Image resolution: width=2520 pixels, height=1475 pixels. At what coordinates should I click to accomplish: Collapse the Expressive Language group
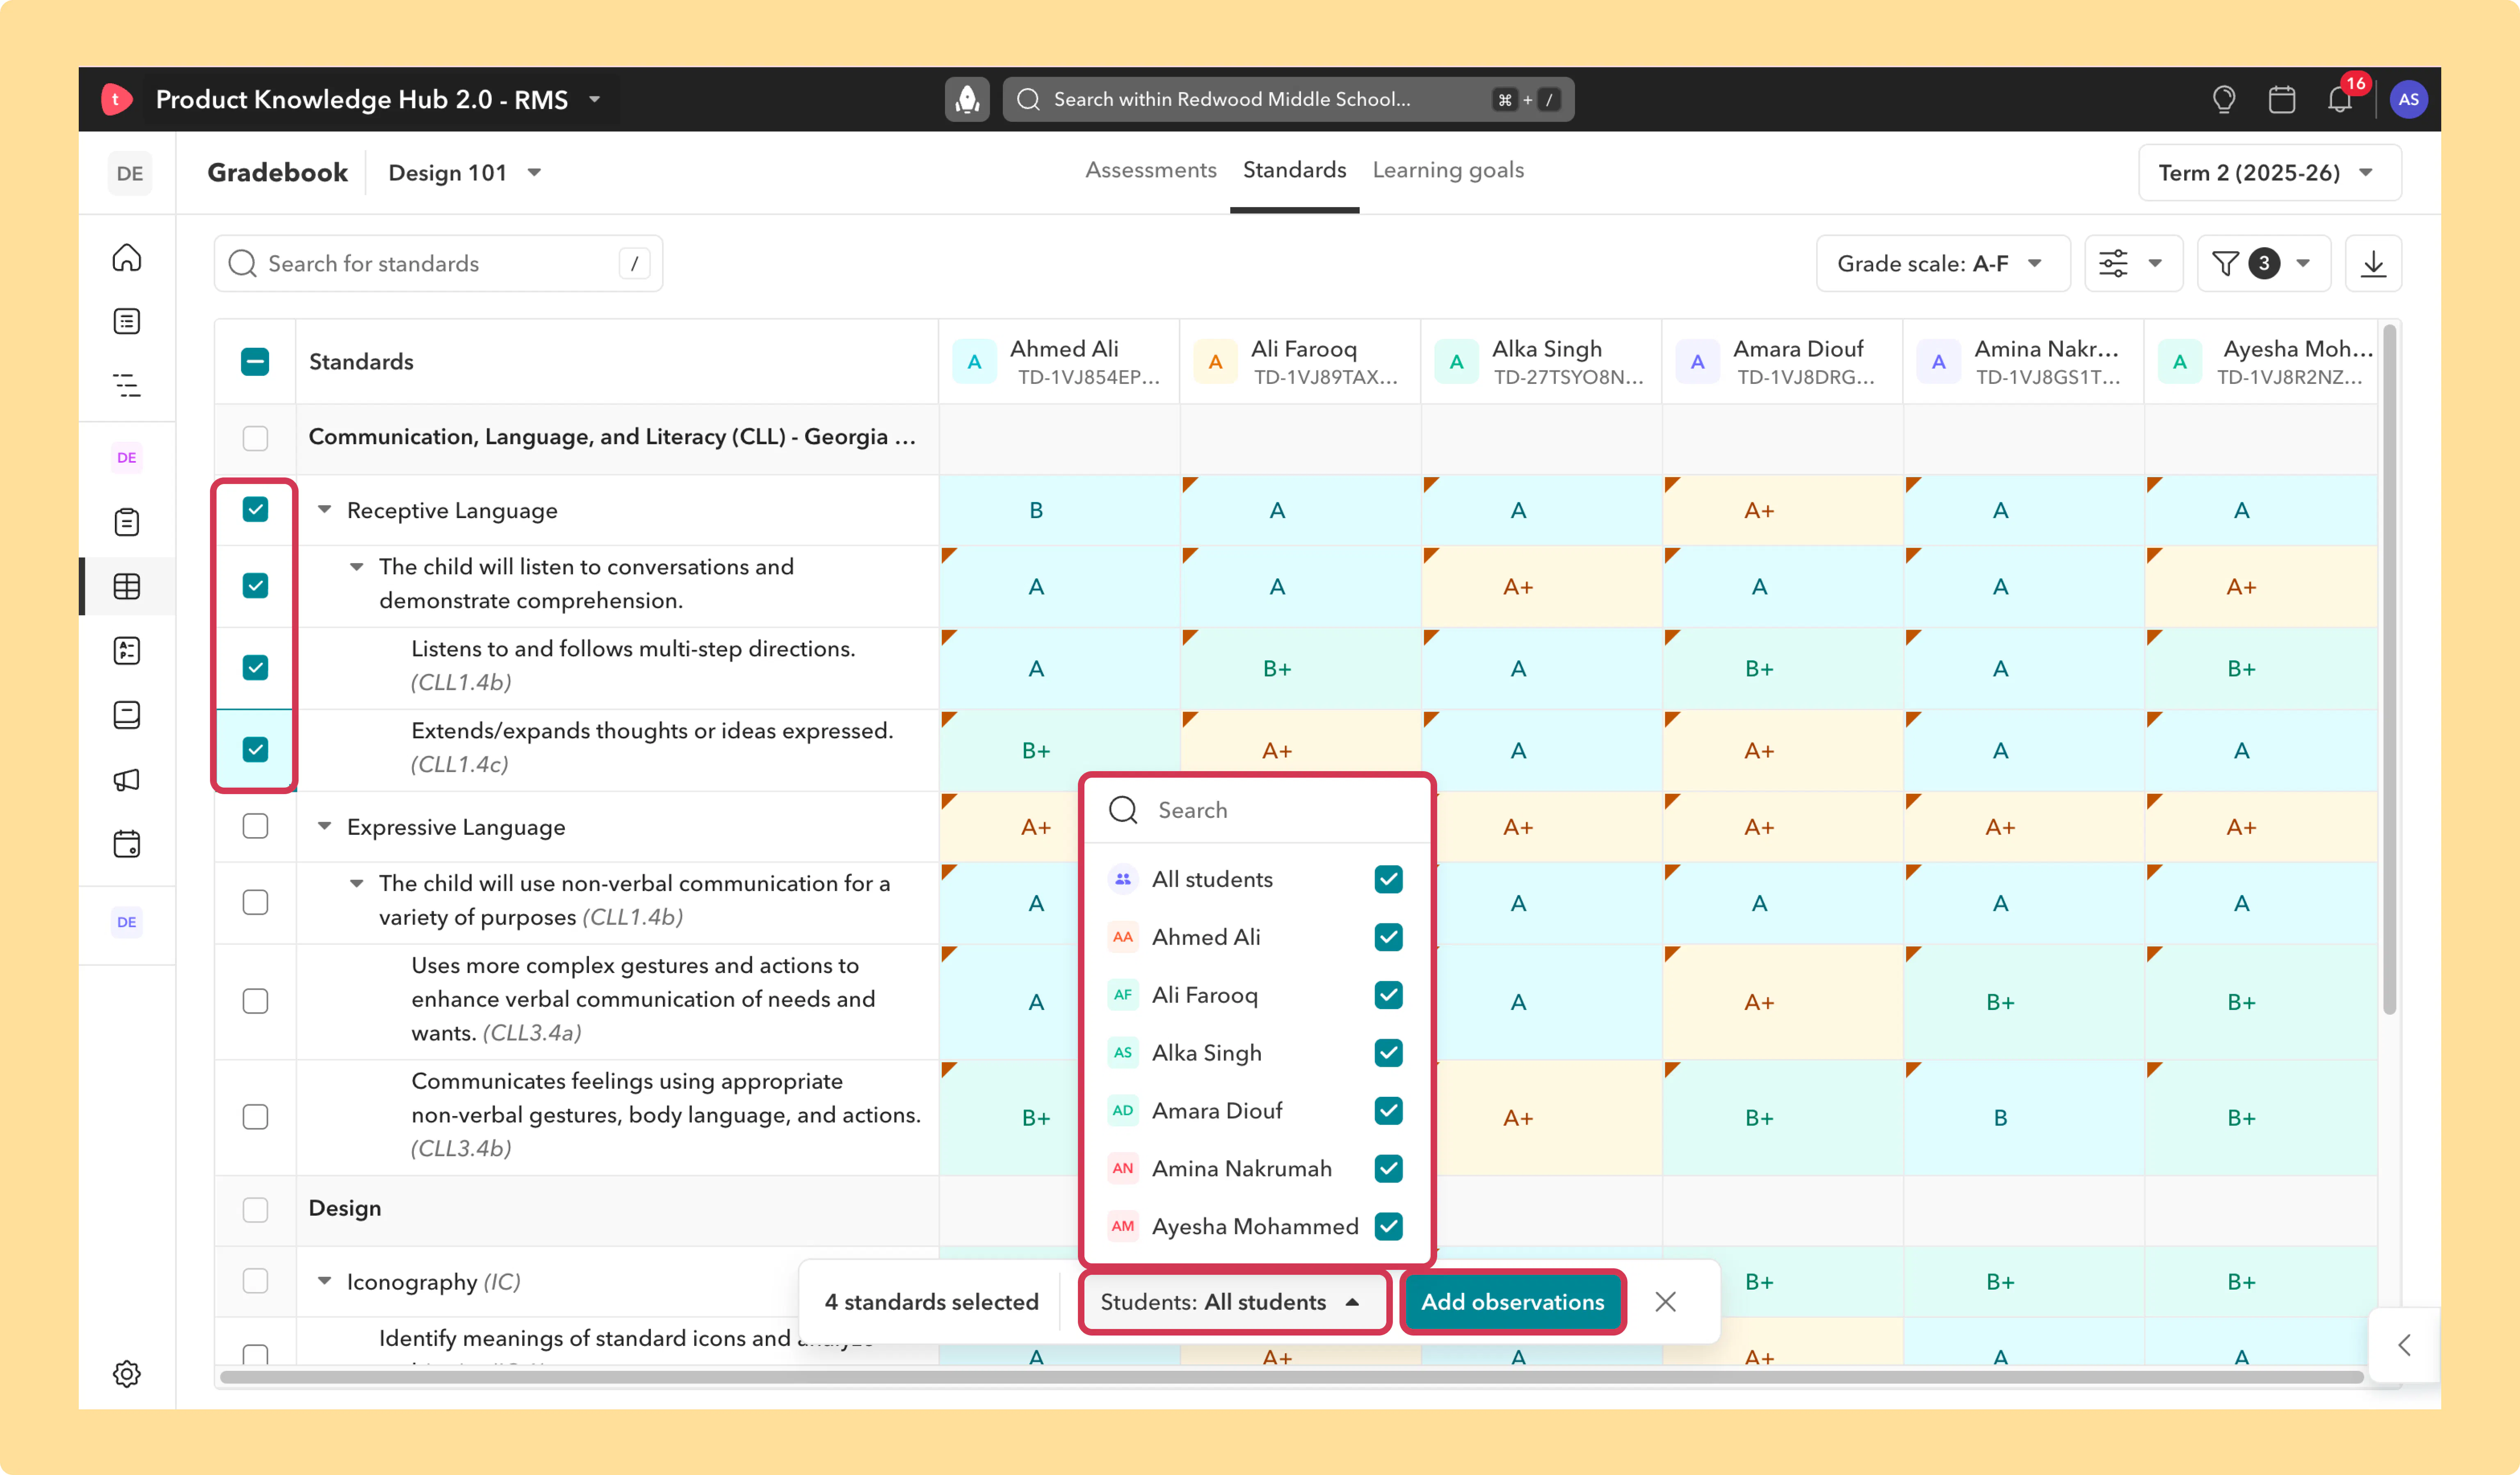click(x=324, y=826)
